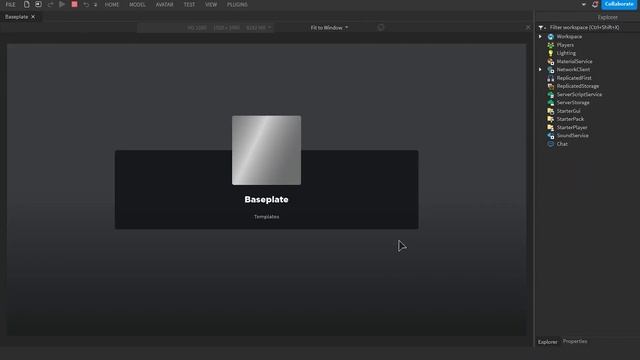Click the Players service icon
The height and width of the screenshot is (360, 640).
551,45
